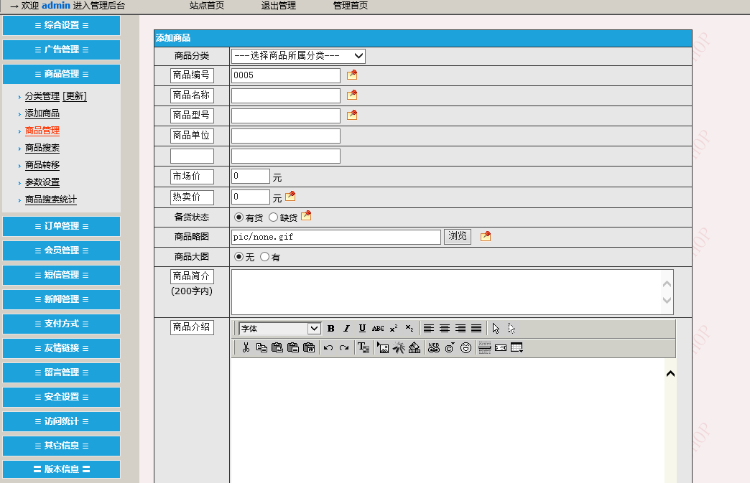Screen dimensions: 750x483
Task: Select the 缺货 stock status radio
Action: (273, 217)
